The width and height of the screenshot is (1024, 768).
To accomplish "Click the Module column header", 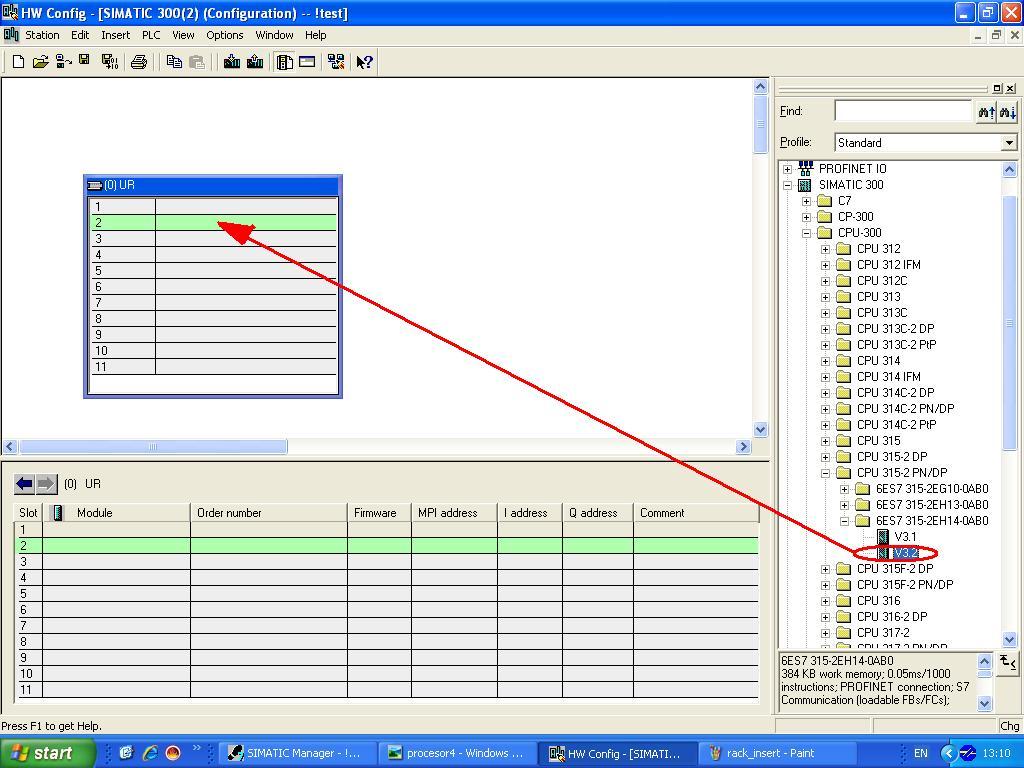I will [x=116, y=513].
